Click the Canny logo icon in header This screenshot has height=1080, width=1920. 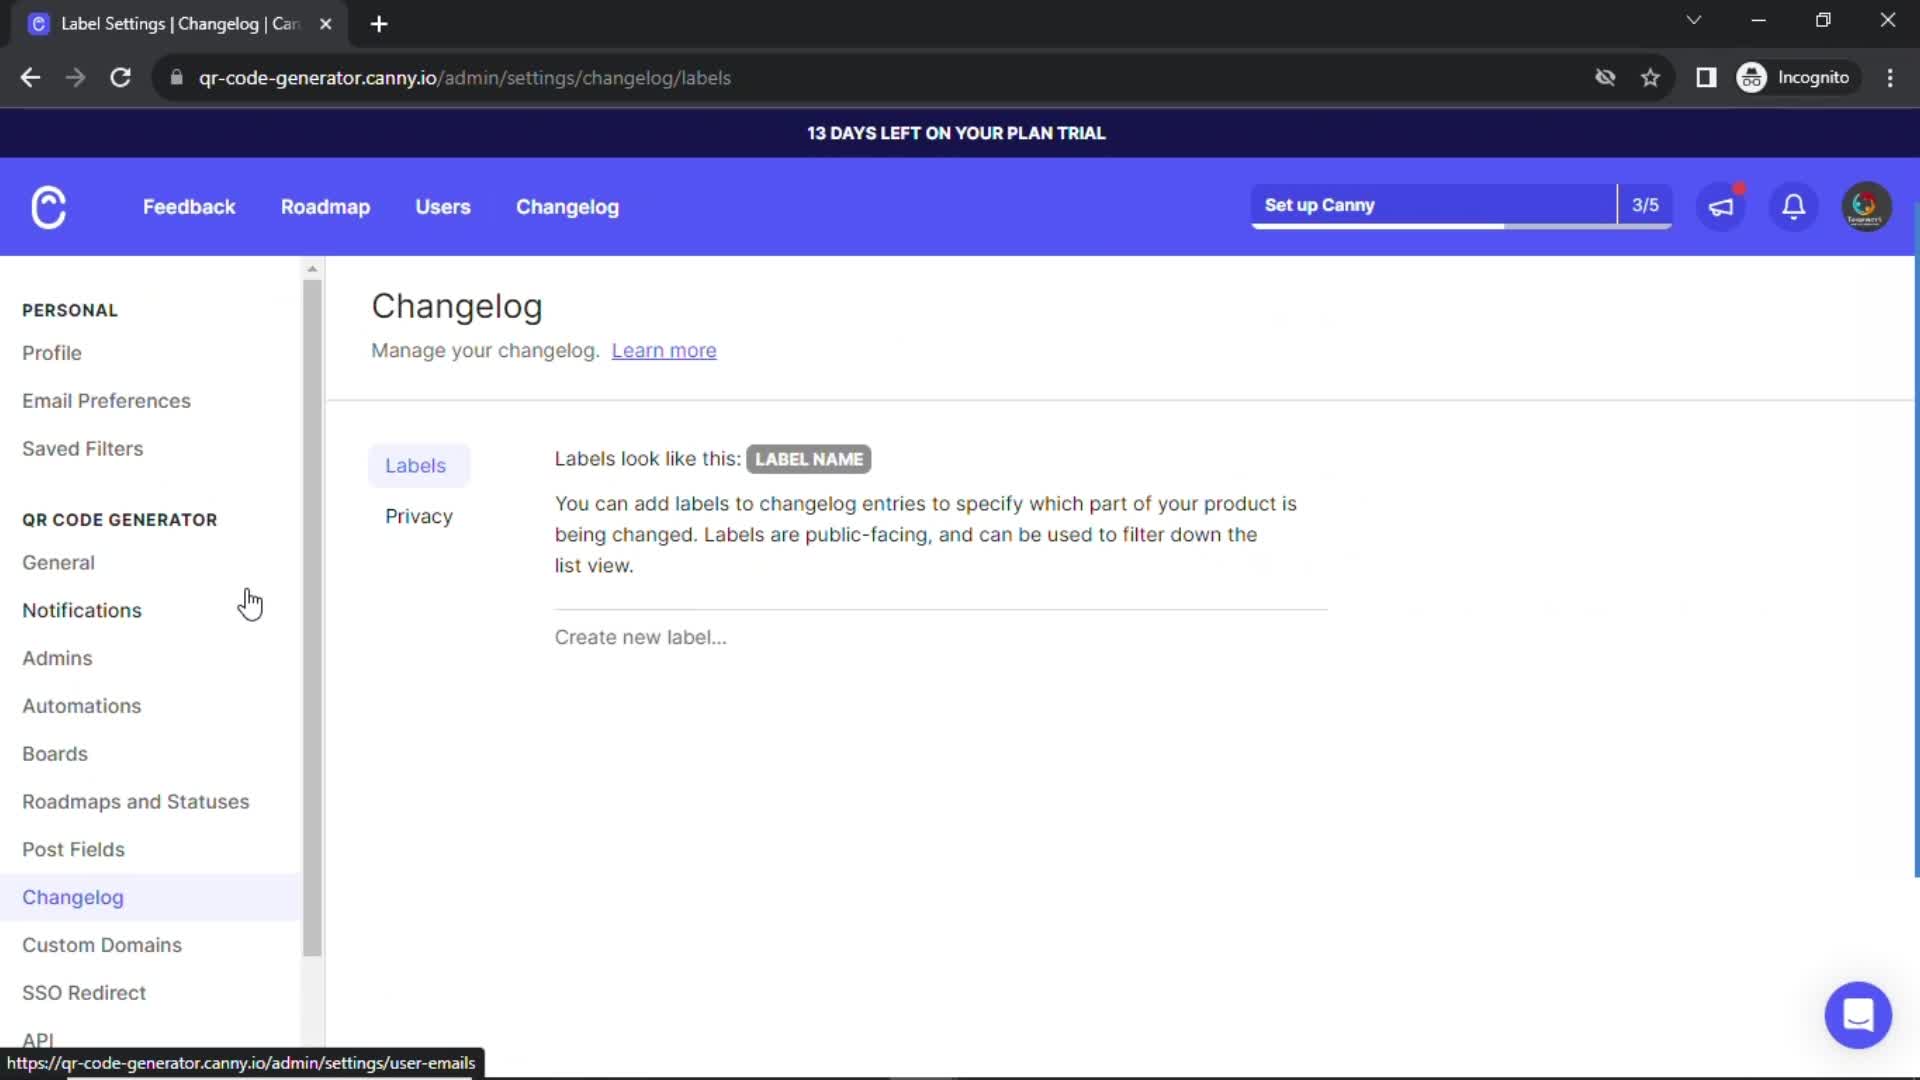47,207
